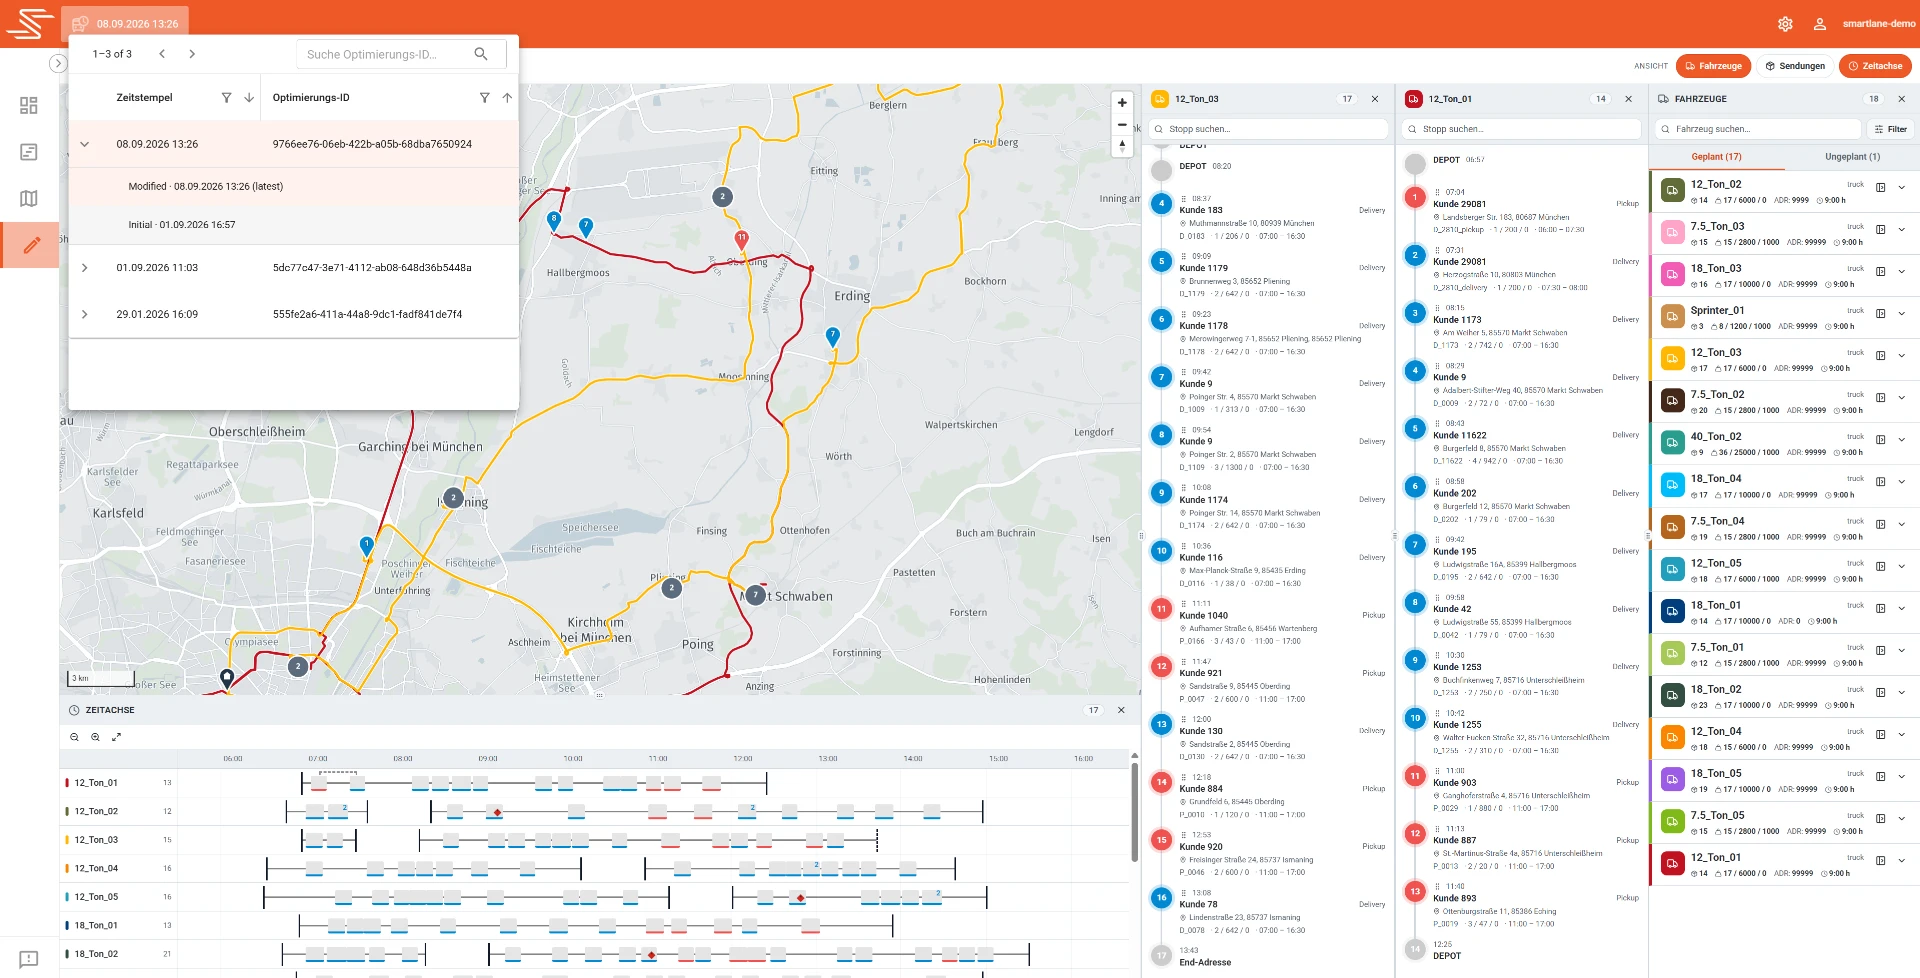Click pink color icon of 7.5_Ton_03
1920x978 pixels.
[x=1671, y=233]
